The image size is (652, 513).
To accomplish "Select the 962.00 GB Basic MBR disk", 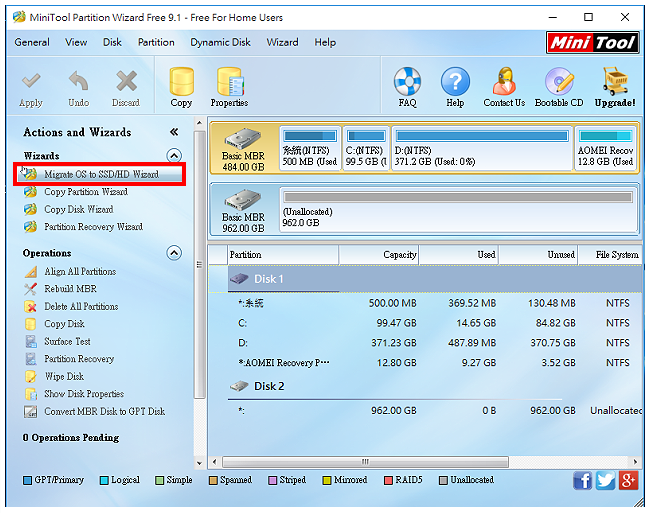I will (244, 210).
